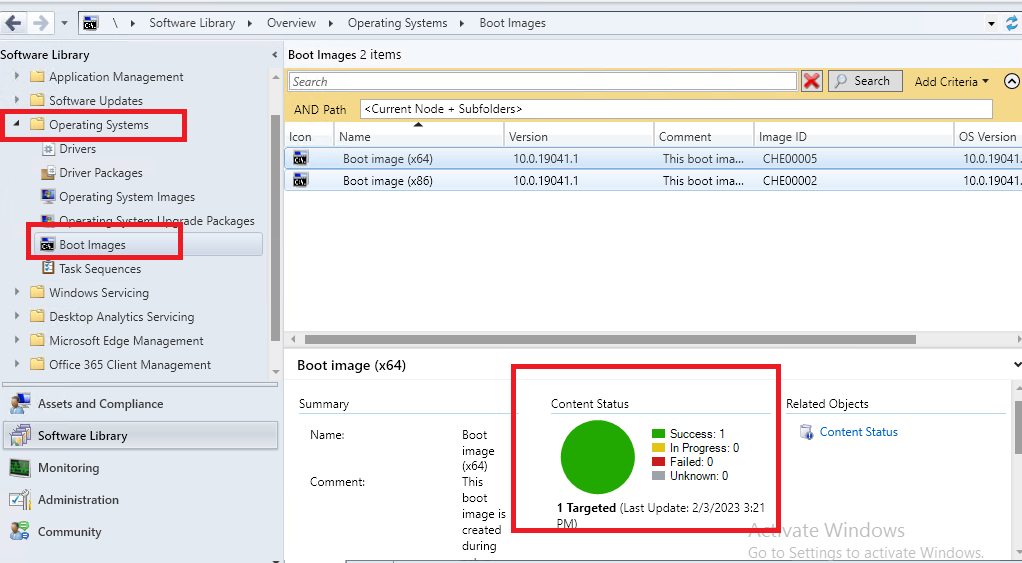Open the Add Criteria dropdown
Image resolution: width=1022 pixels, height=563 pixels.
(x=952, y=81)
